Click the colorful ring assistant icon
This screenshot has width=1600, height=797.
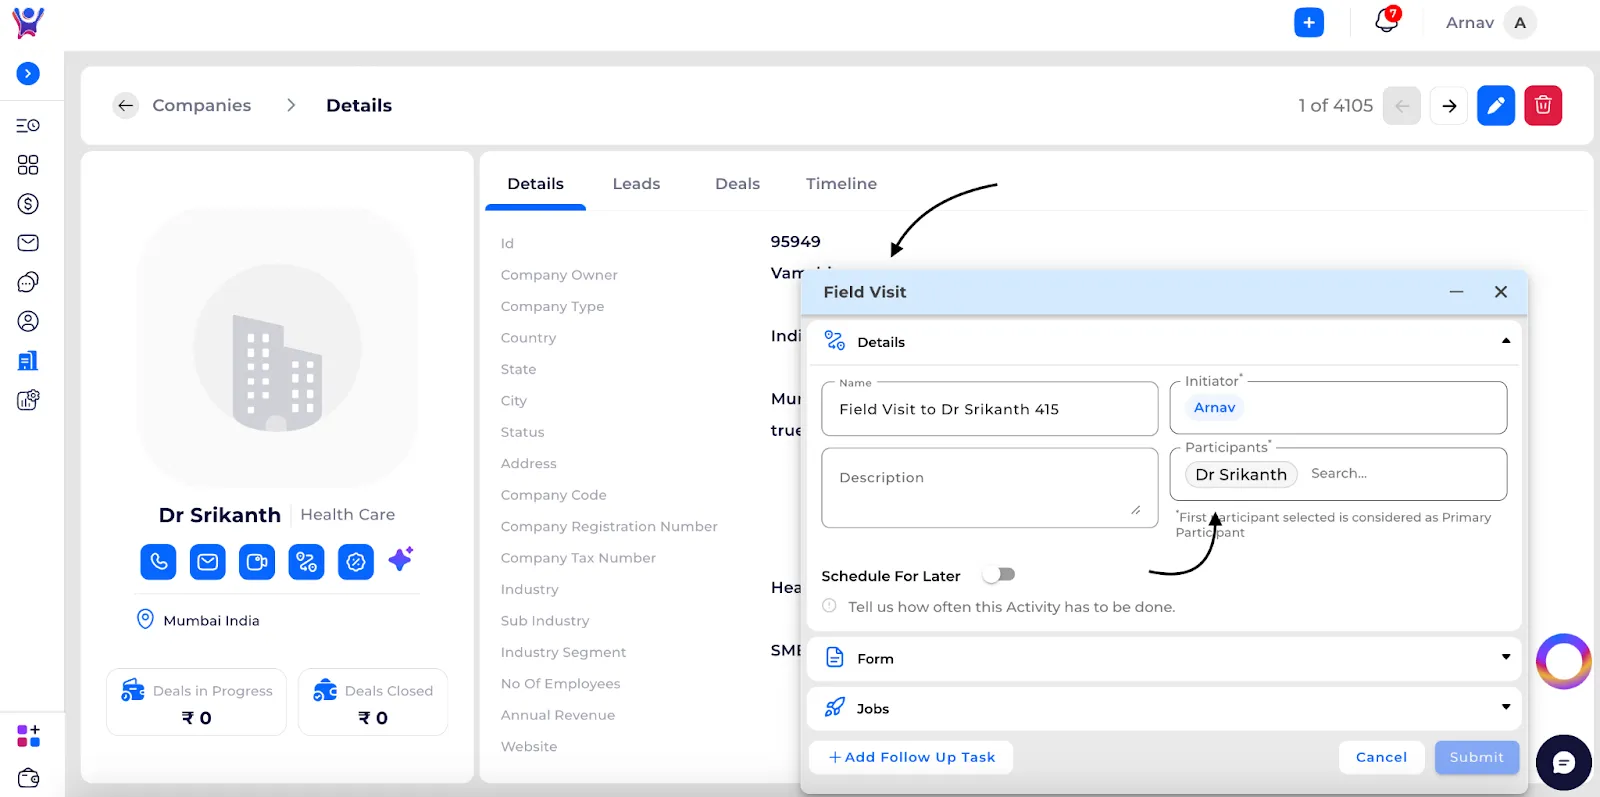[x=1563, y=661]
